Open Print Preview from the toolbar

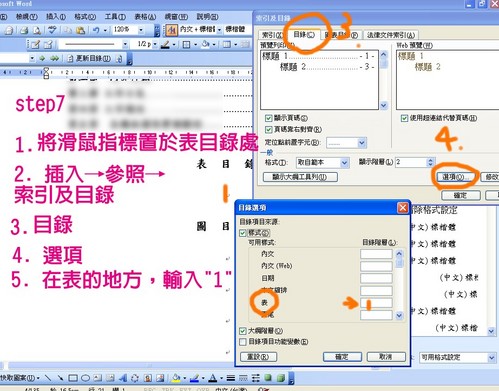(37, 30)
